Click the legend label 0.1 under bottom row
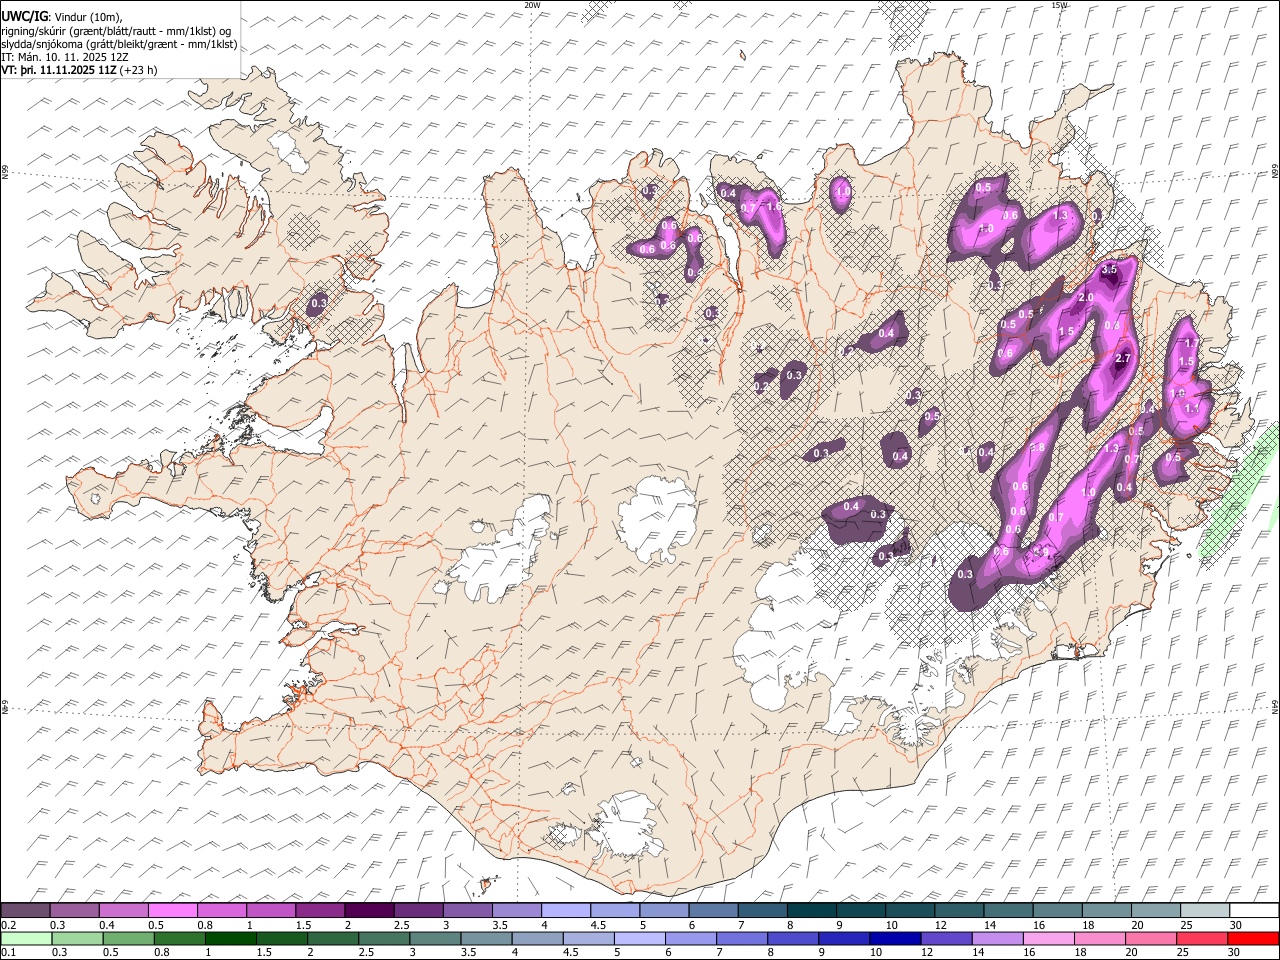Image resolution: width=1280 pixels, height=960 pixels. point(8,952)
